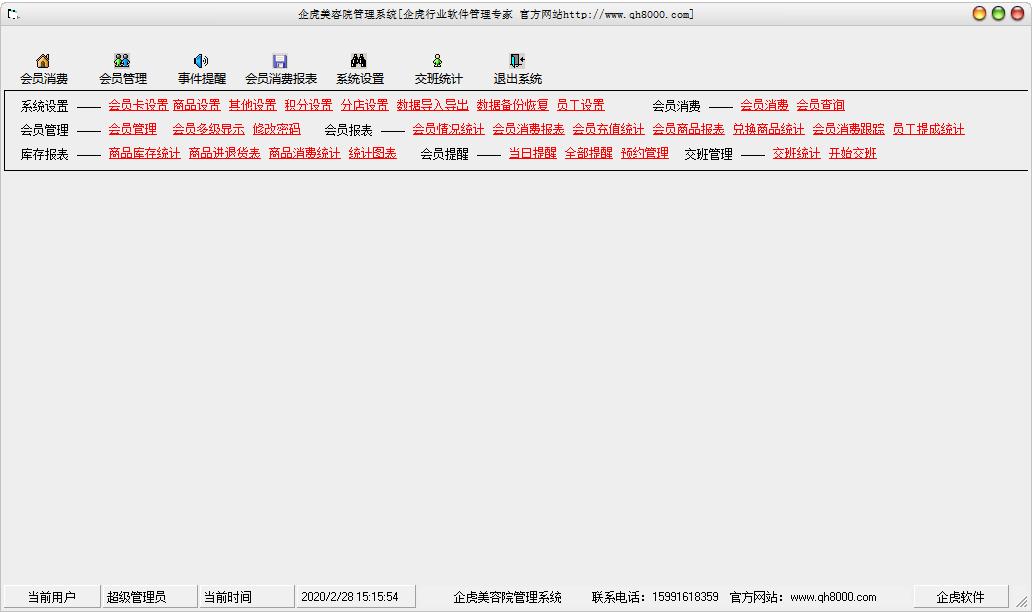Open the 会员情况统计 link
Screen dimensions: 1032x612
point(448,129)
